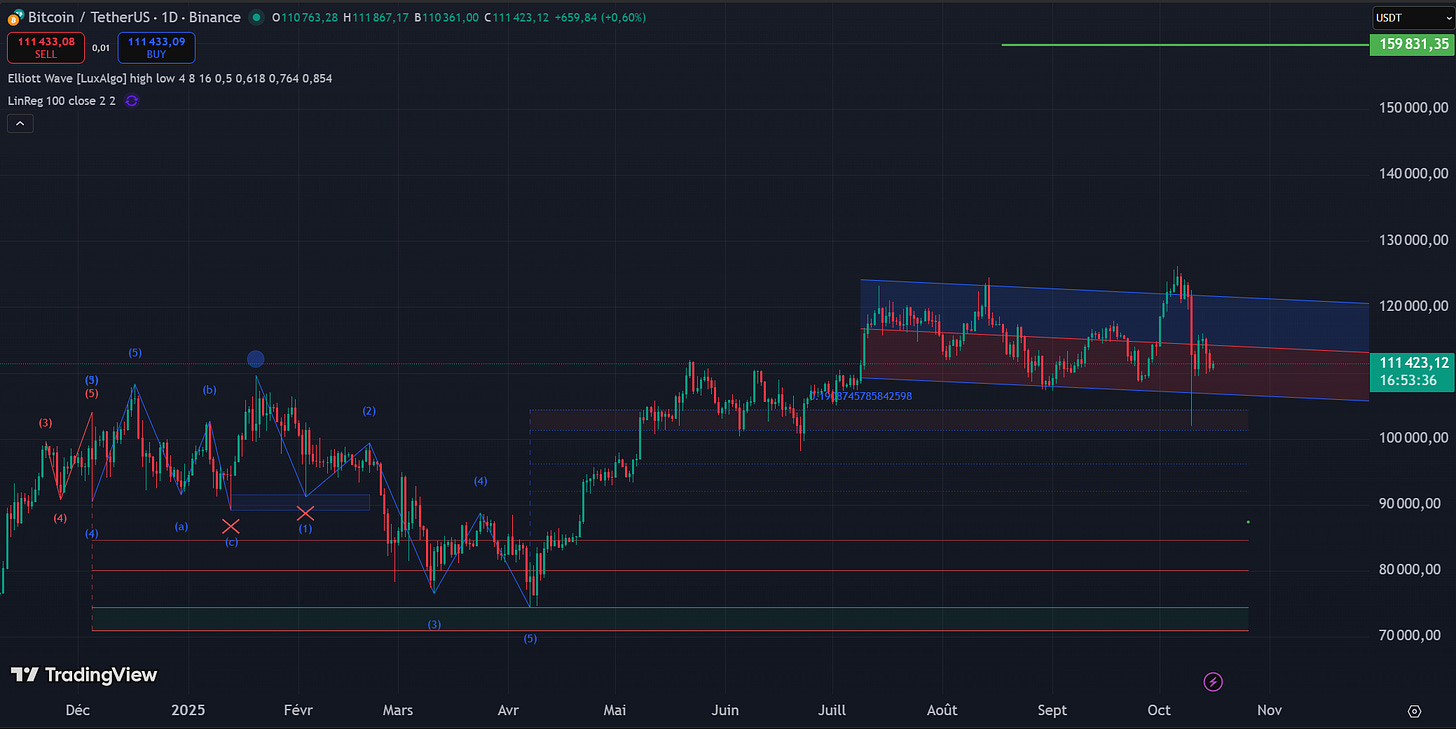Click the Juill time axis label
1456x729 pixels.
click(x=832, y=710)
